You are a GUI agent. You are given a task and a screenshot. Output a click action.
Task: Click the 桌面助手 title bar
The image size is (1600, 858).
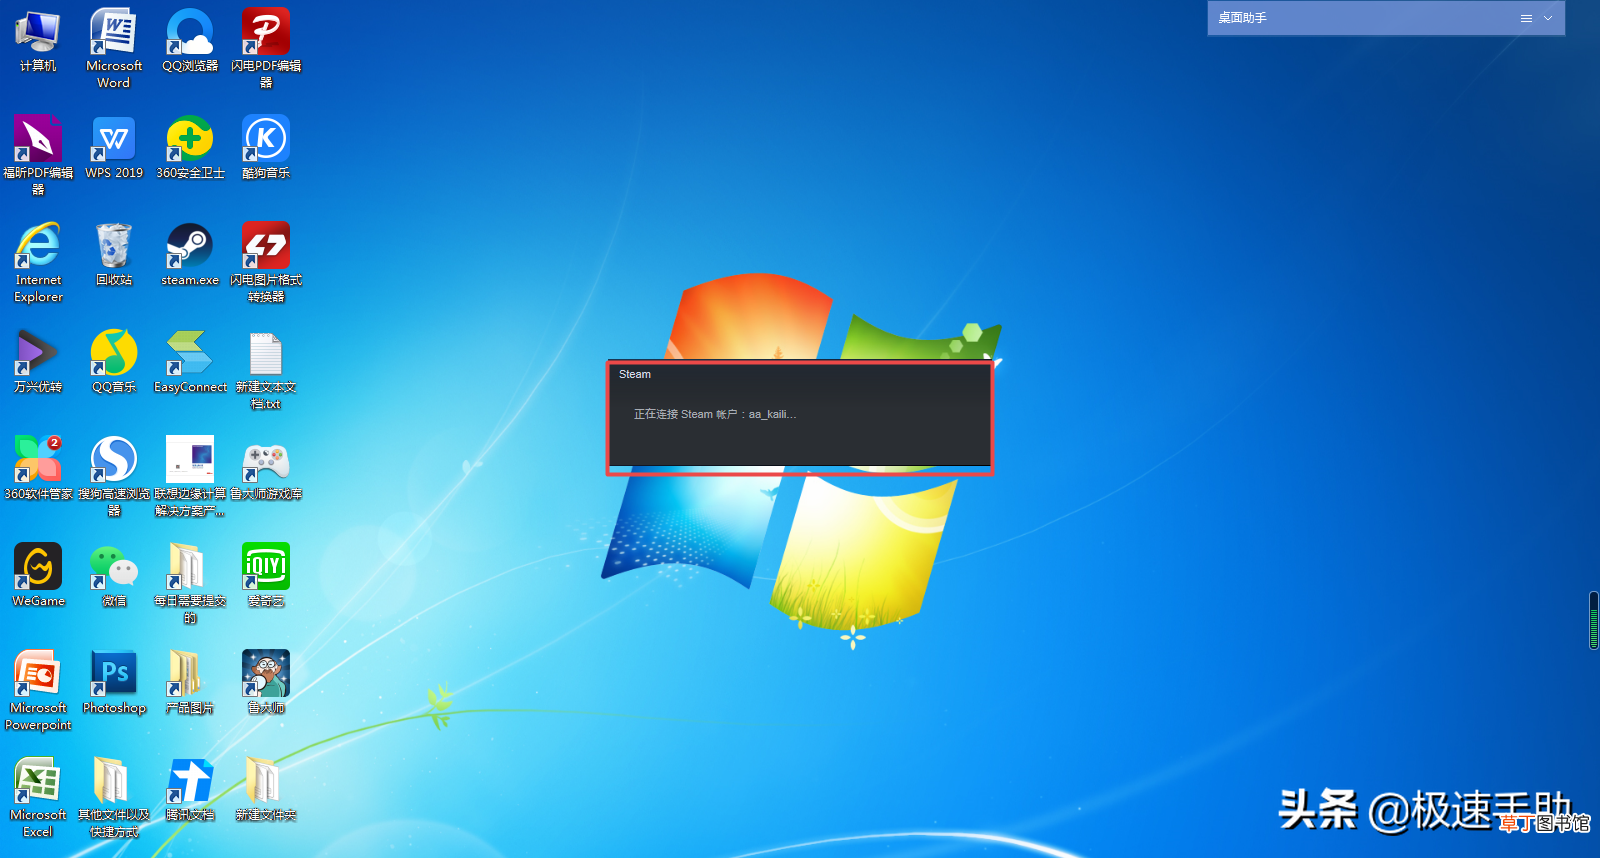(x=1386, y=18)
